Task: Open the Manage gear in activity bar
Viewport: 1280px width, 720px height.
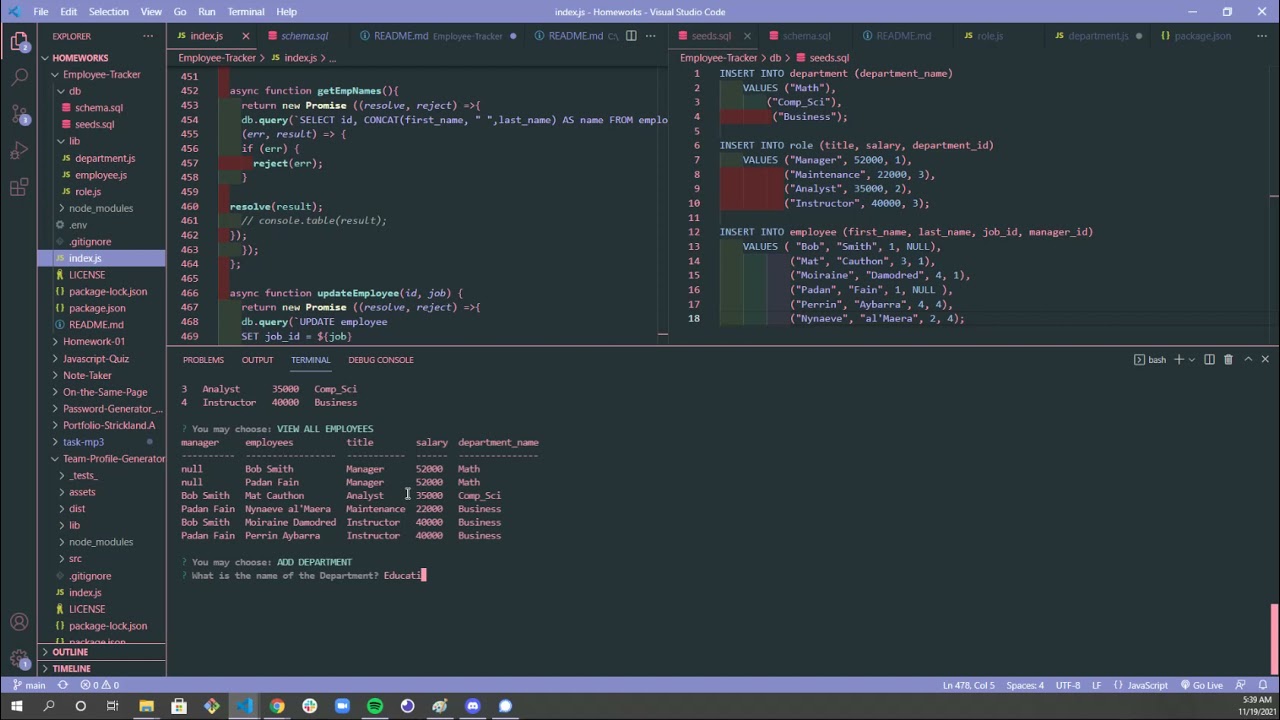Action: point(19,660)
